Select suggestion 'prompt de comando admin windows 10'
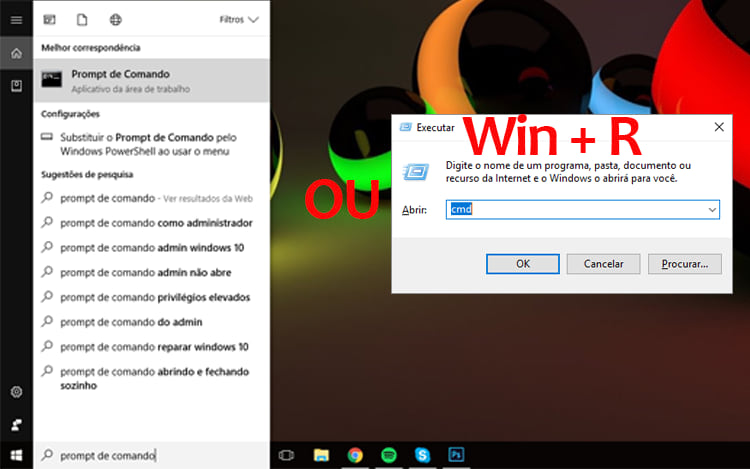The image size is (750, 469). click(152, 248)
